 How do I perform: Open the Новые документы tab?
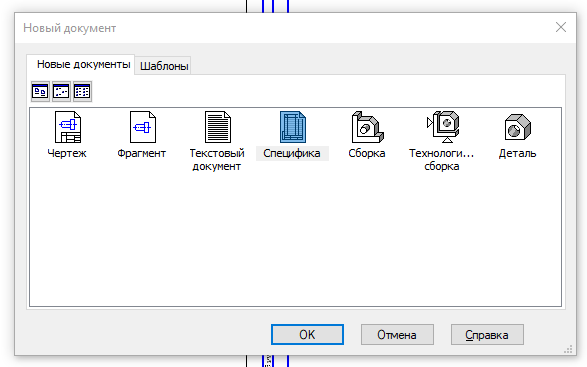[80, 64]
